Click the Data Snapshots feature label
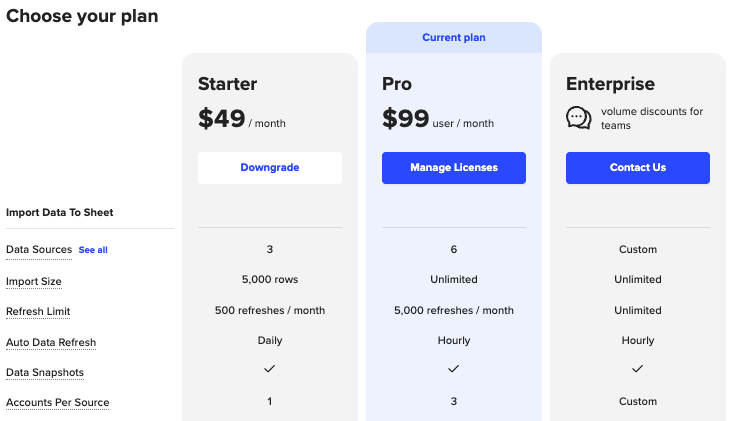The image size is (731, 421). 45,372
